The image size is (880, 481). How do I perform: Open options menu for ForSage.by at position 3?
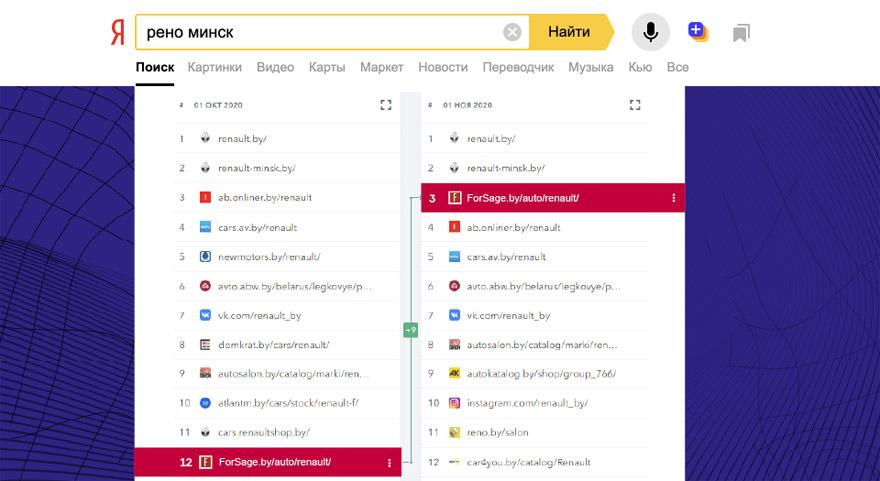click(x=673, y=198)
